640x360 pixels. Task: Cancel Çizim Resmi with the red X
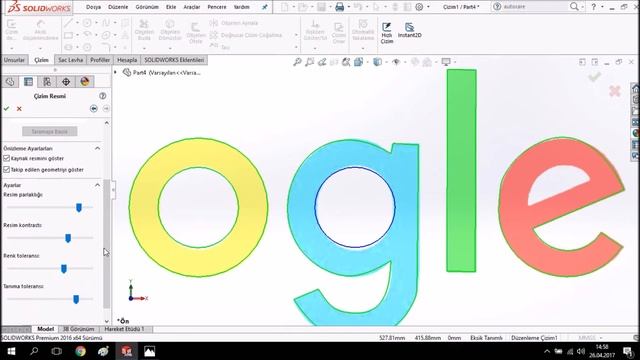19,109
